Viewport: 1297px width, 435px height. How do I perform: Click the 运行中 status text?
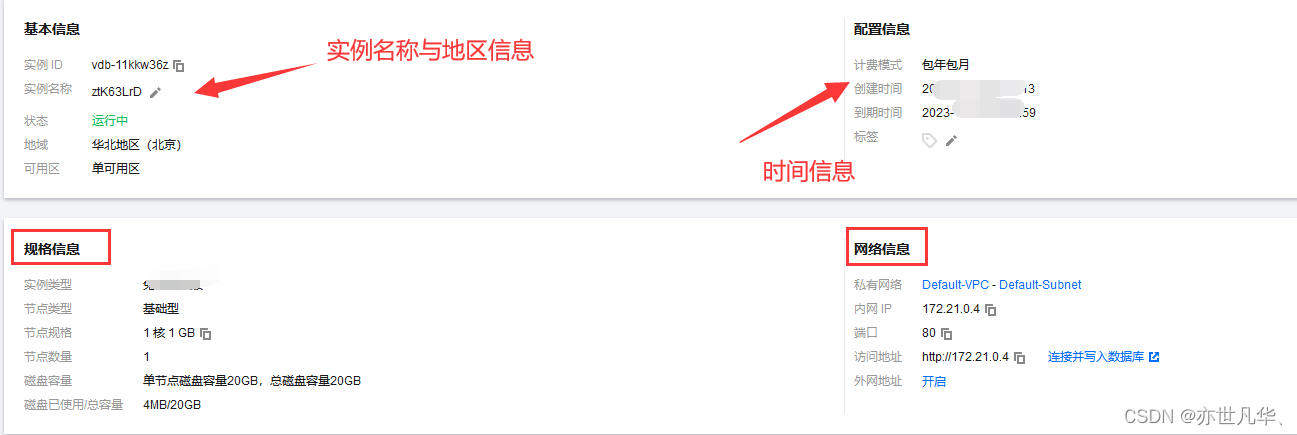(x=110, y=120)
